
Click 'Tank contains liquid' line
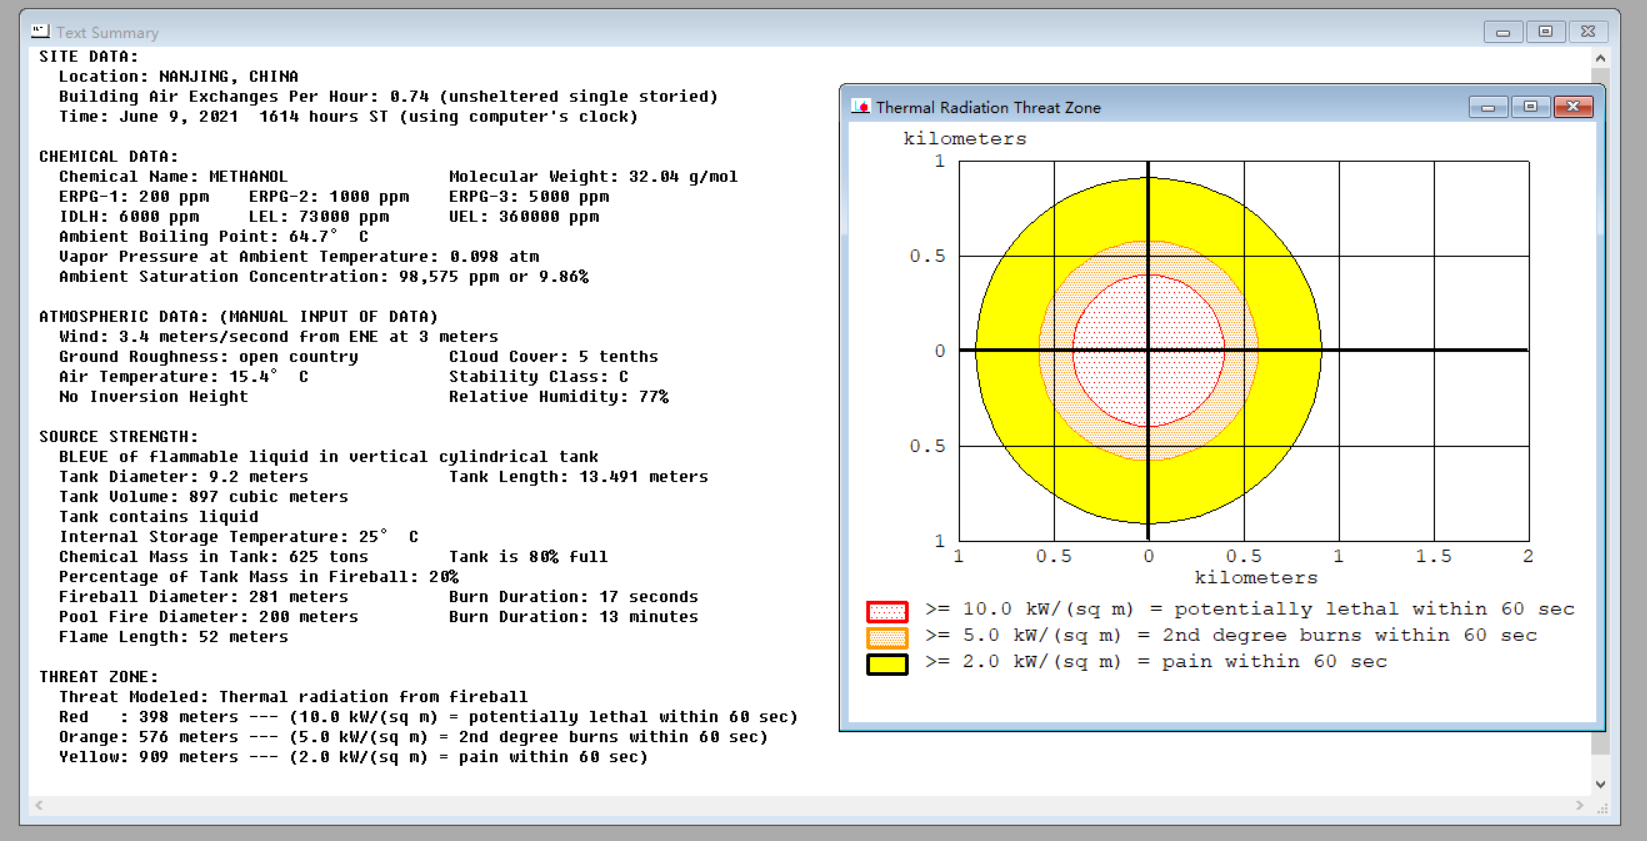point(159,517)
